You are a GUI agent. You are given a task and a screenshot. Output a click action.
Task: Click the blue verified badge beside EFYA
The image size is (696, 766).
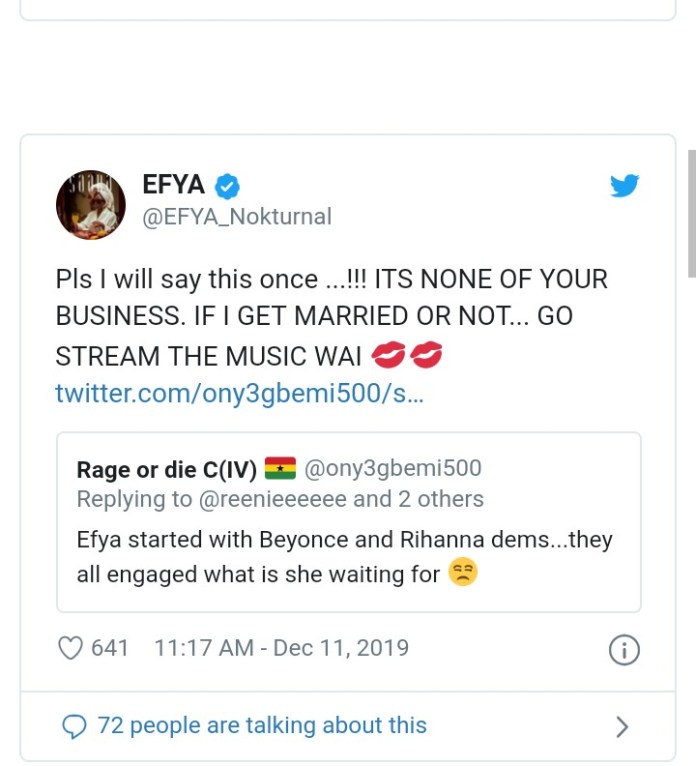228,186
